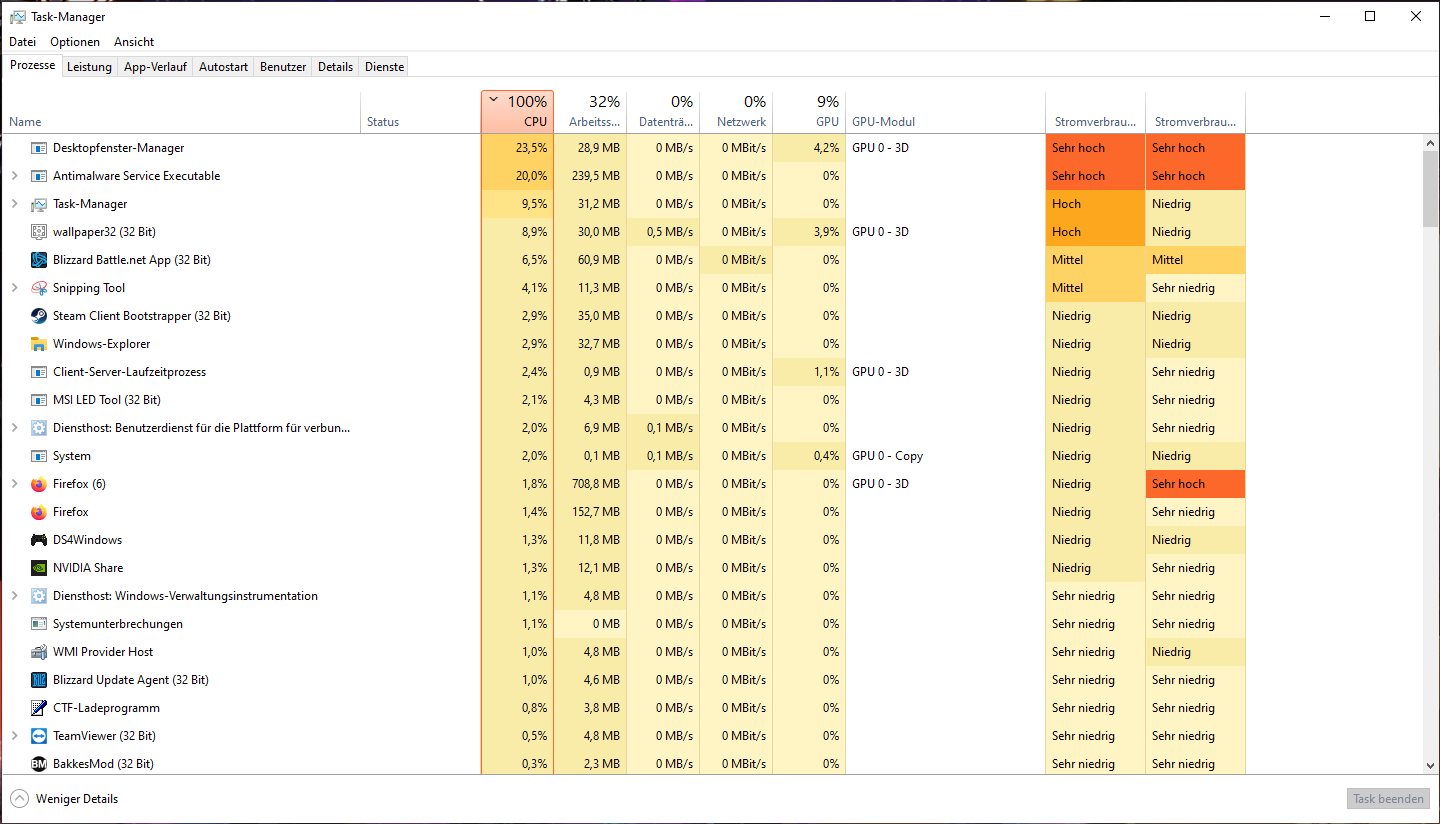The height and width of the screenshot is (824, 1440).
Task: Select the Prozesse tab
Action: click(x=33, y=65)
